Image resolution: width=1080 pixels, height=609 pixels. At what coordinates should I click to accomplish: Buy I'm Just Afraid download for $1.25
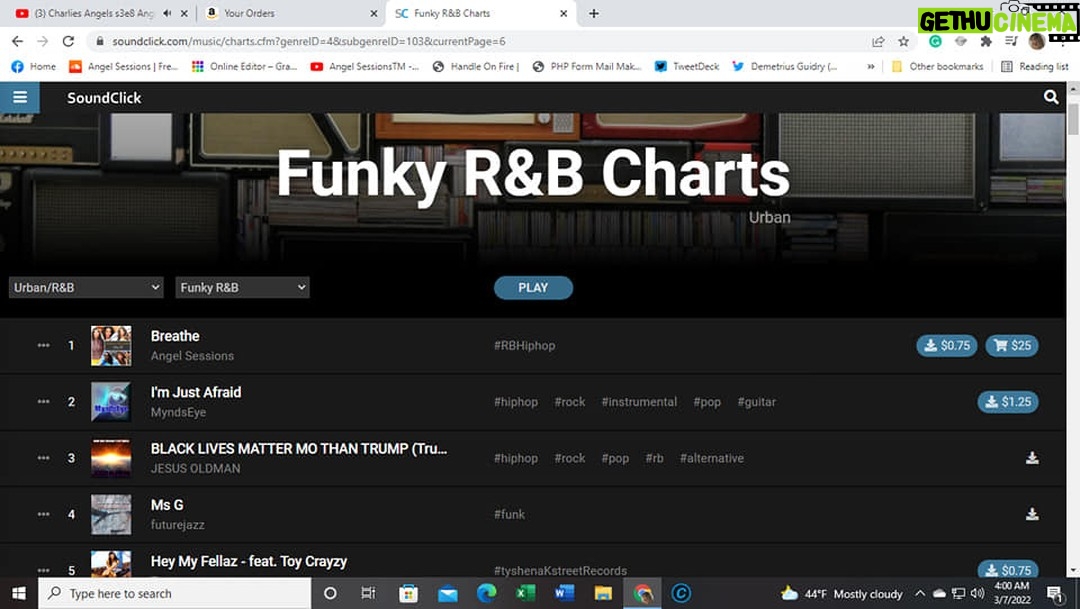pos(1008,402)
